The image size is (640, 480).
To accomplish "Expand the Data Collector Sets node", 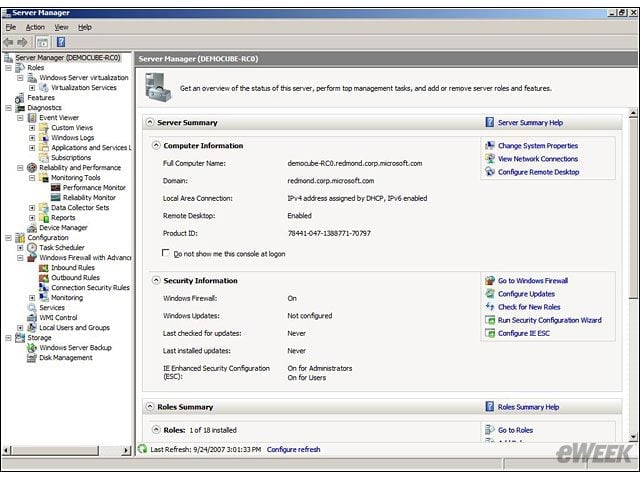I will click(x=32, y=208).
